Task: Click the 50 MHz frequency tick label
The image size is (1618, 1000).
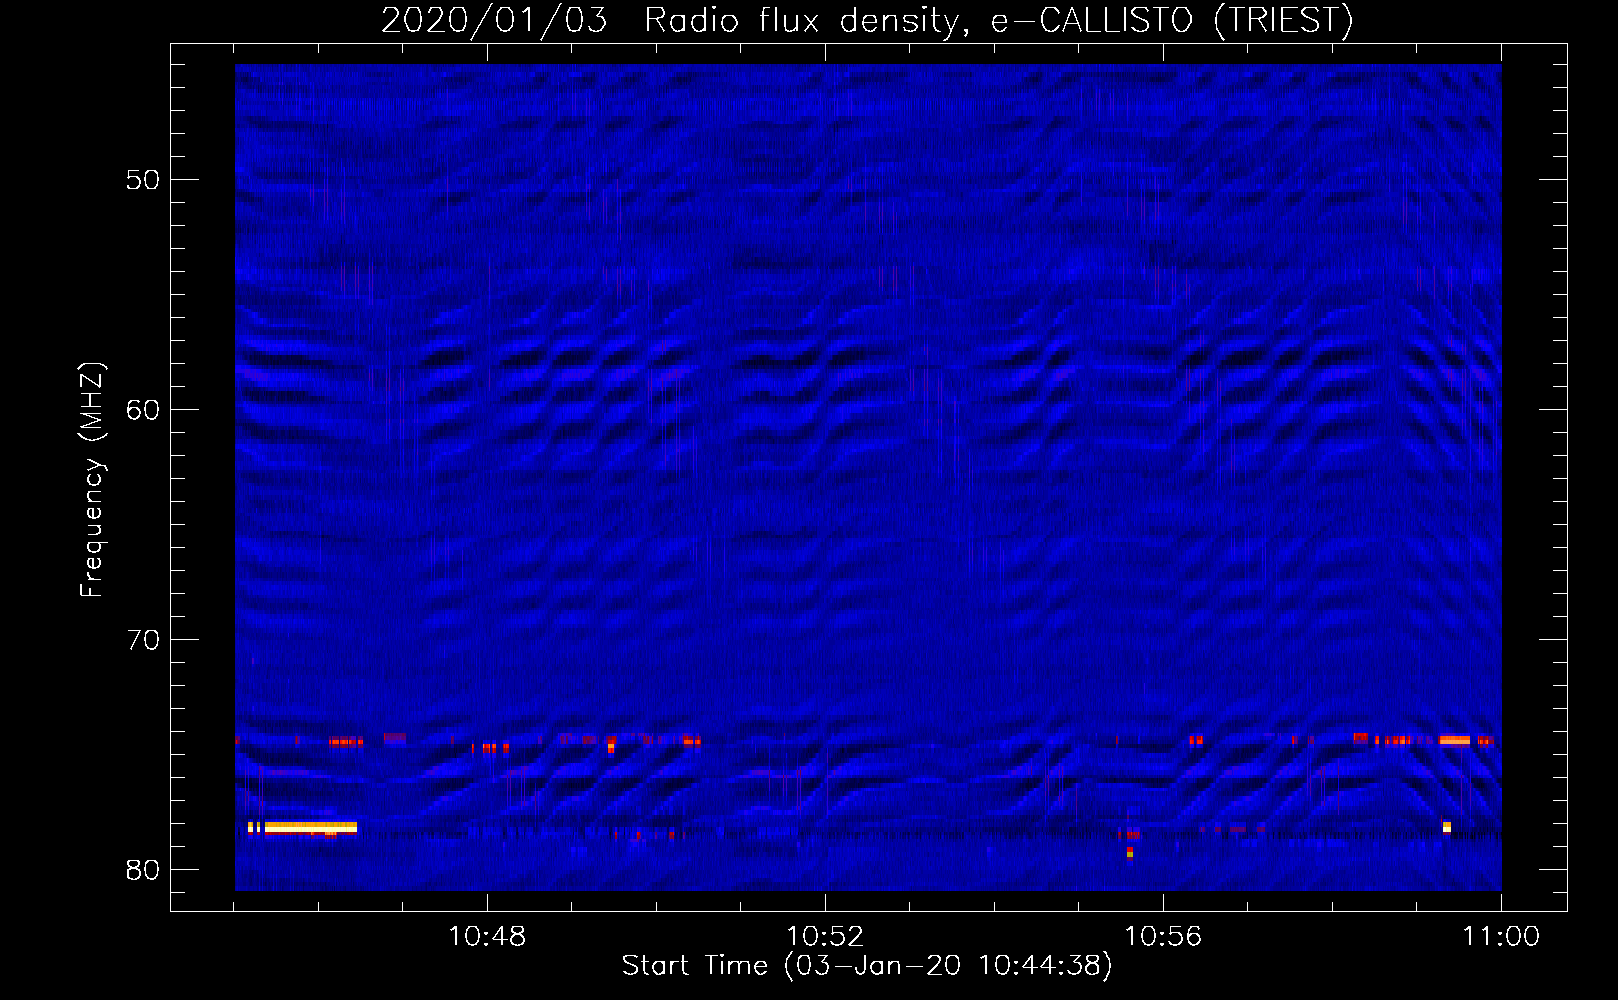Action: (x=143, y=180)
